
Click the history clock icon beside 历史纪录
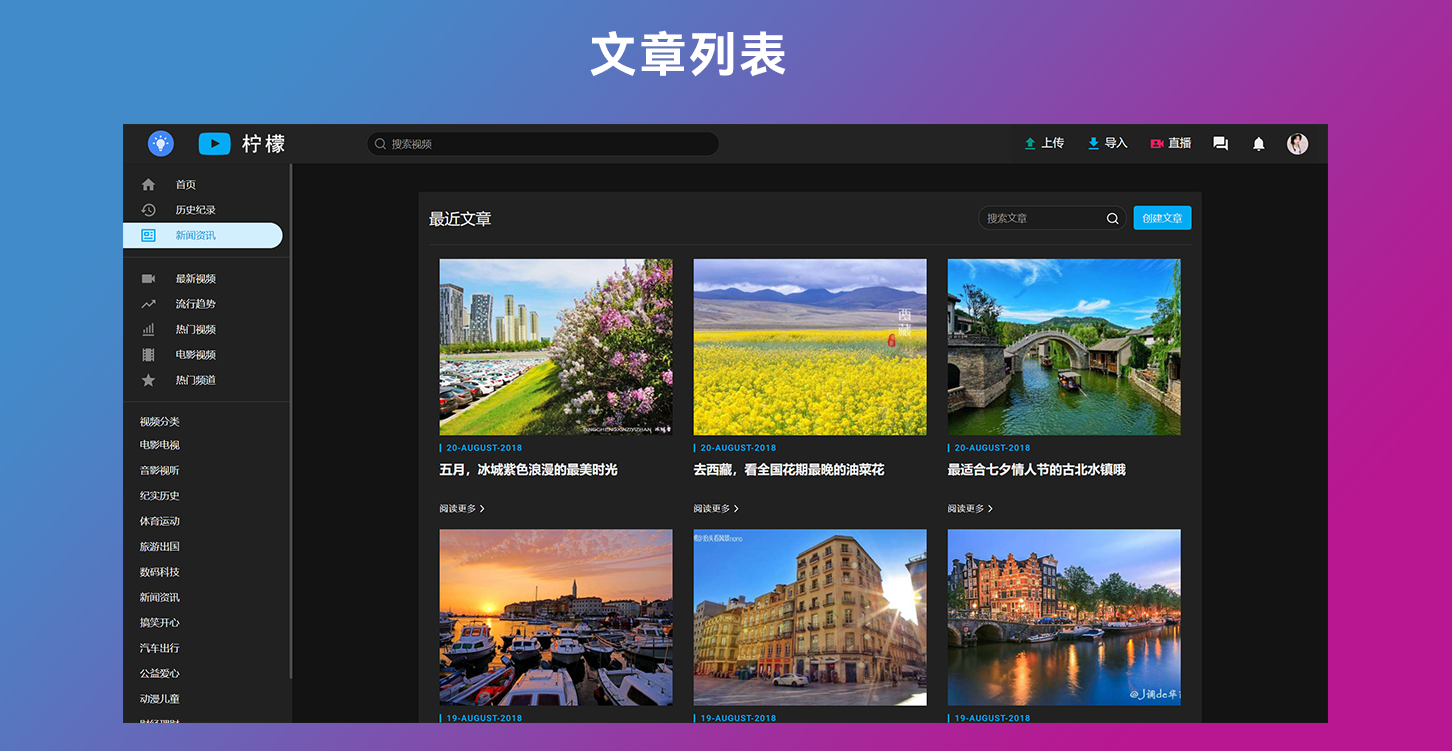149,210
